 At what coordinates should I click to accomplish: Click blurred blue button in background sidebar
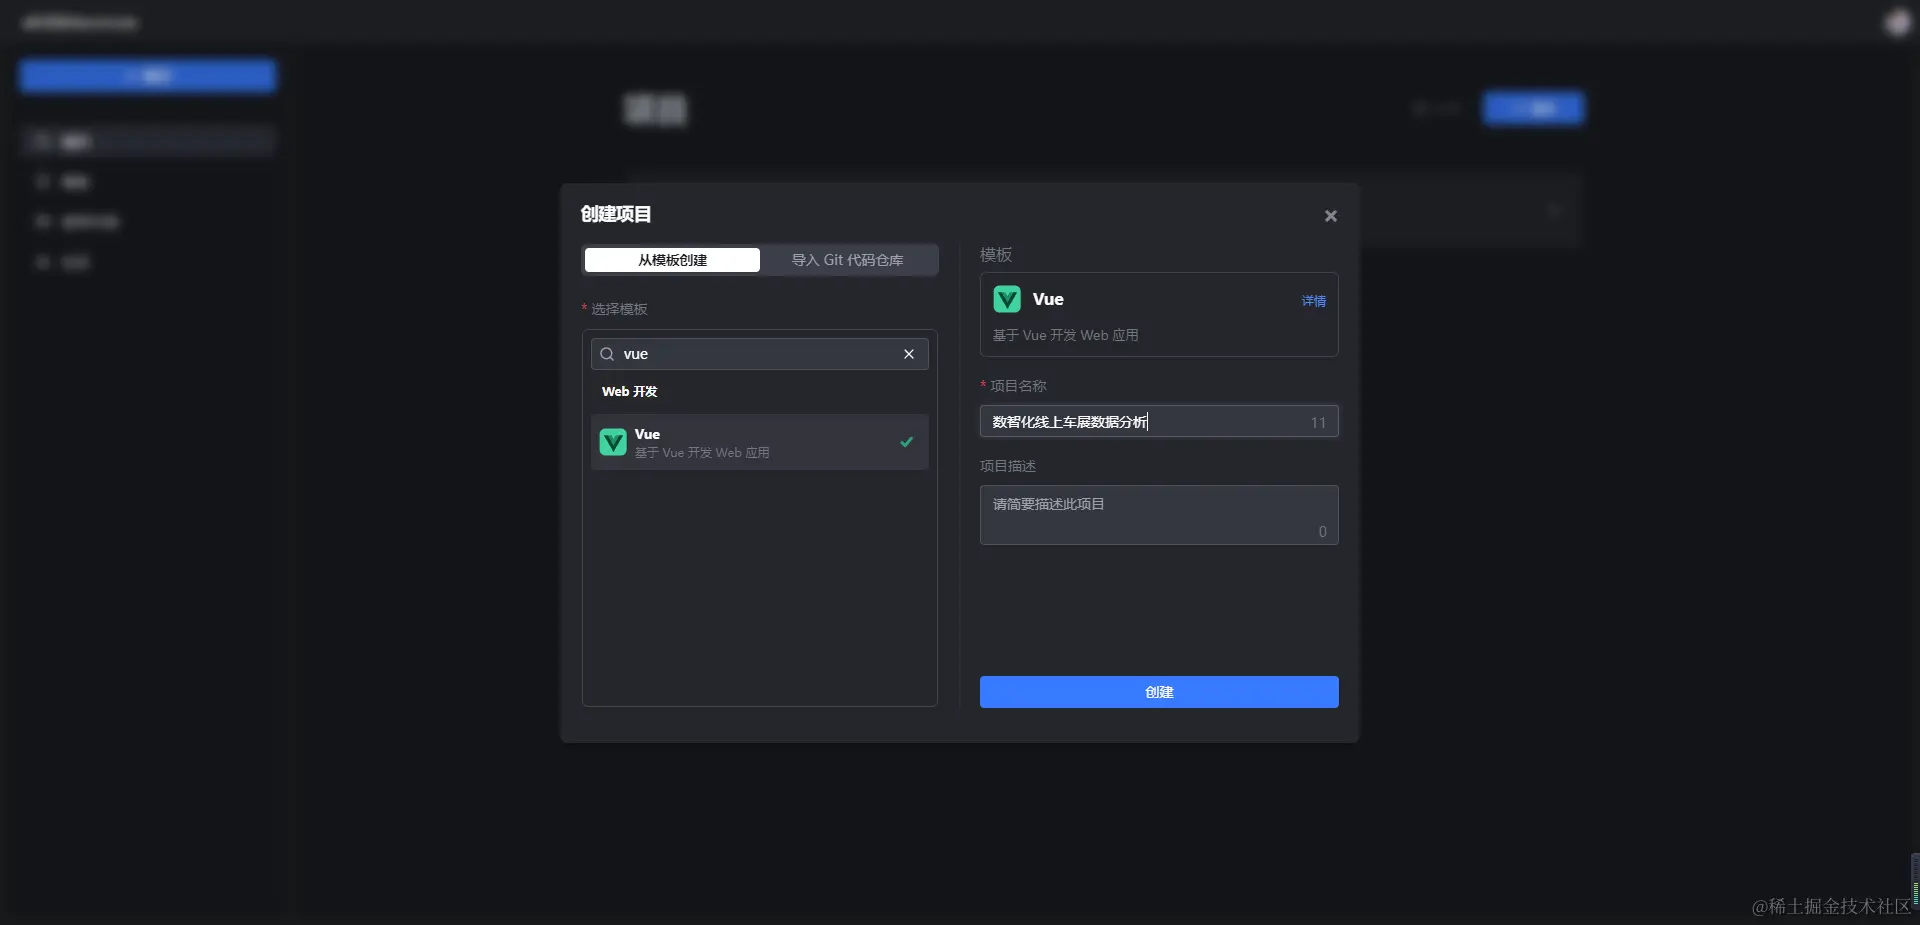point(147,76)
